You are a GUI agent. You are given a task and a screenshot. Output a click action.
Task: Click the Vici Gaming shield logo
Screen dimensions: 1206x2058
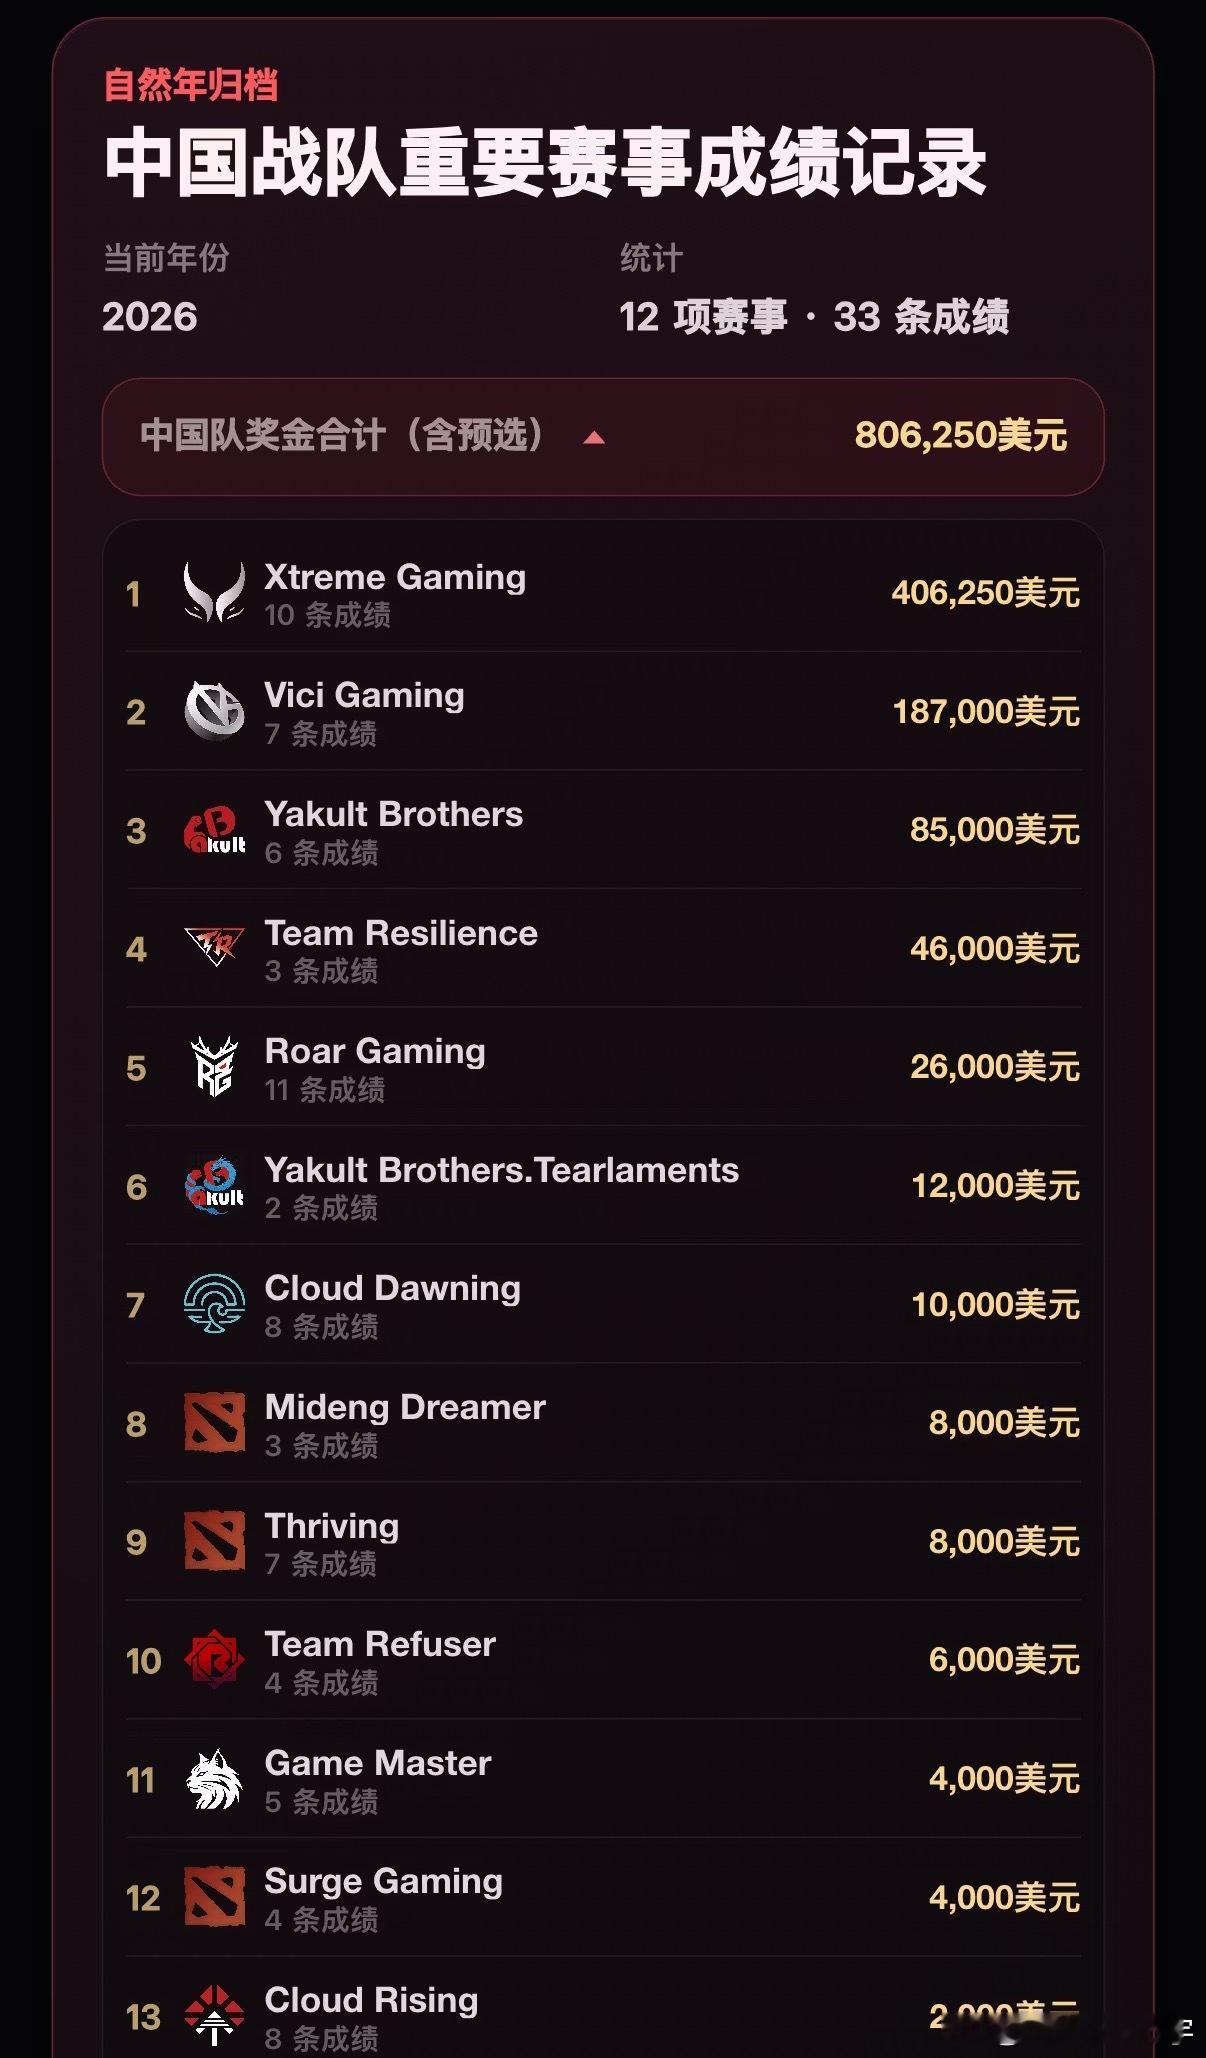click(214, 711)
